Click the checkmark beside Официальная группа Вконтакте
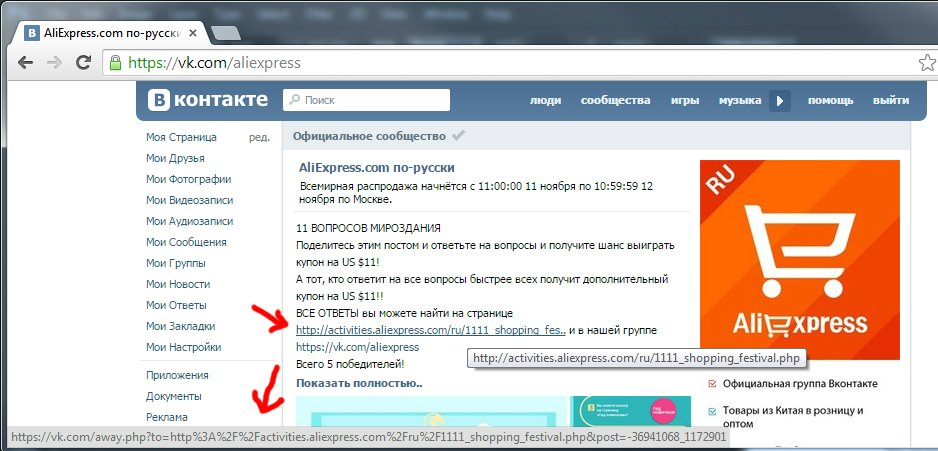This screenshot has width=938, height=451. click(712, 383)
